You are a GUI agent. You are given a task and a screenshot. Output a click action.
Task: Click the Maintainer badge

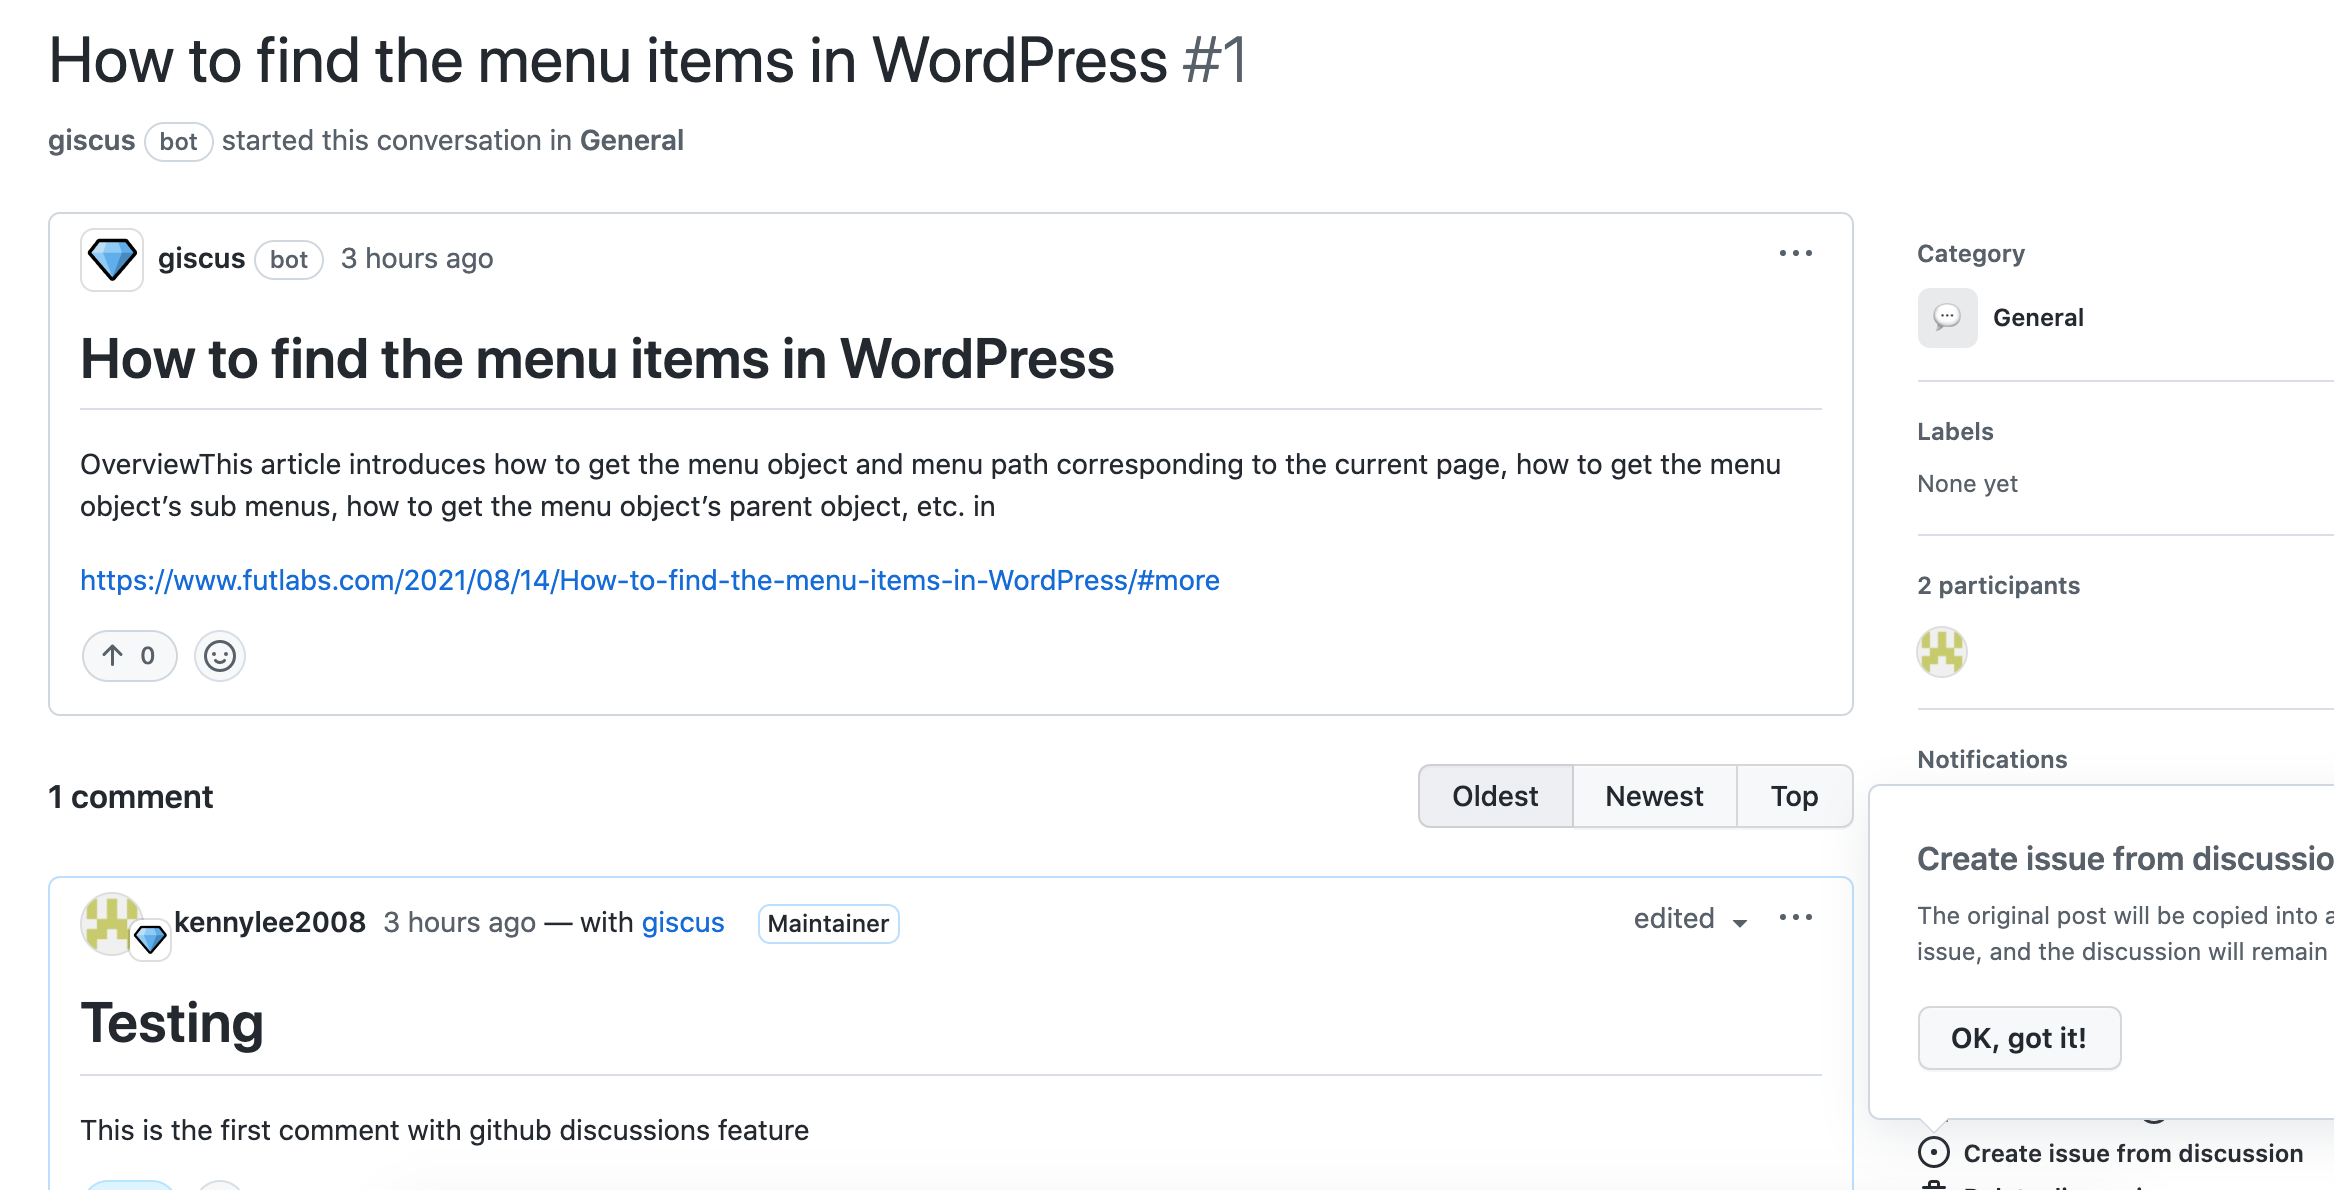pos(828,923)
